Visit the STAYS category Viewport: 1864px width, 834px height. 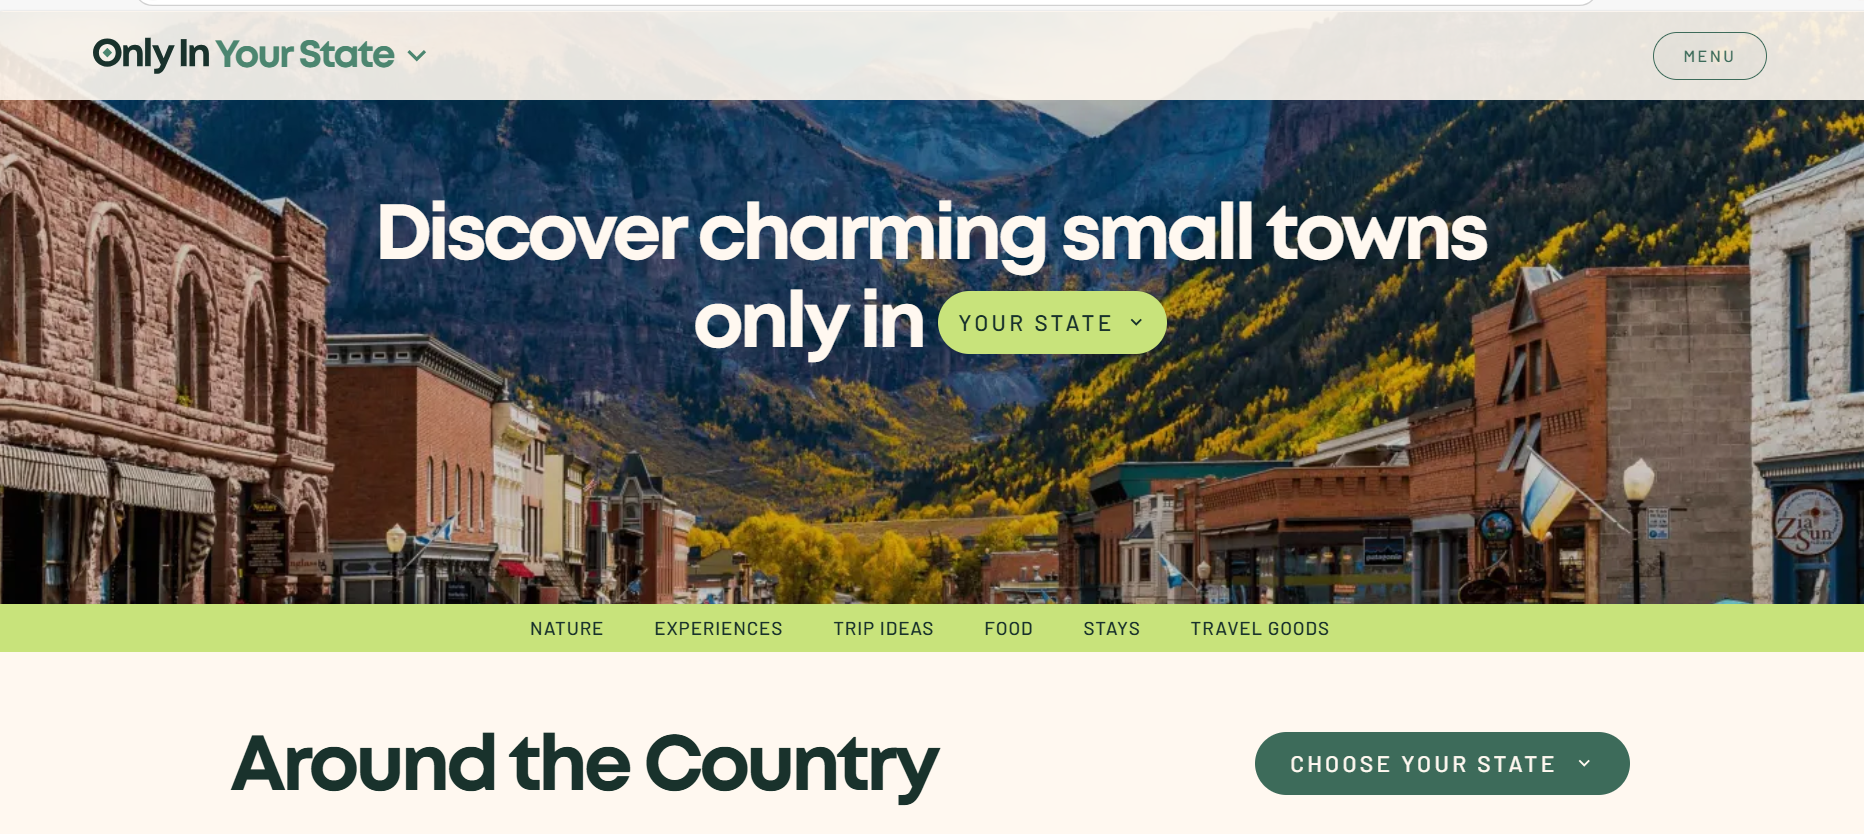(x=1111, y=628)
